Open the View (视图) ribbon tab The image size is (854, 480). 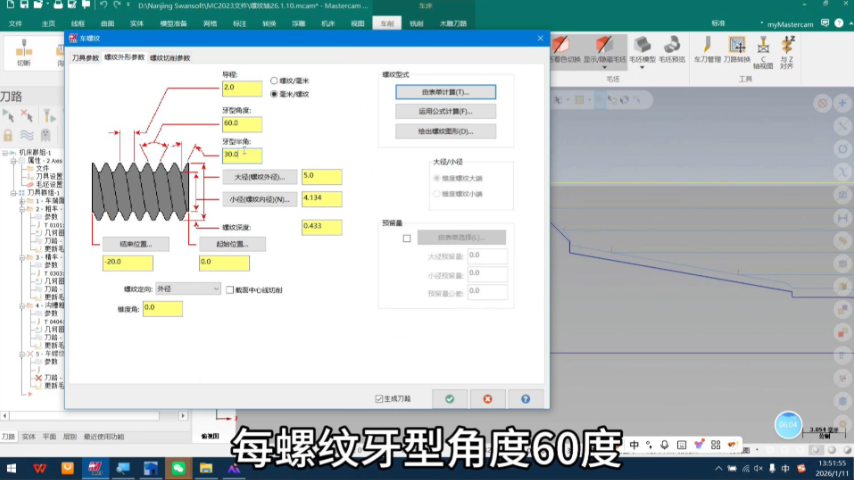[357, 23]
